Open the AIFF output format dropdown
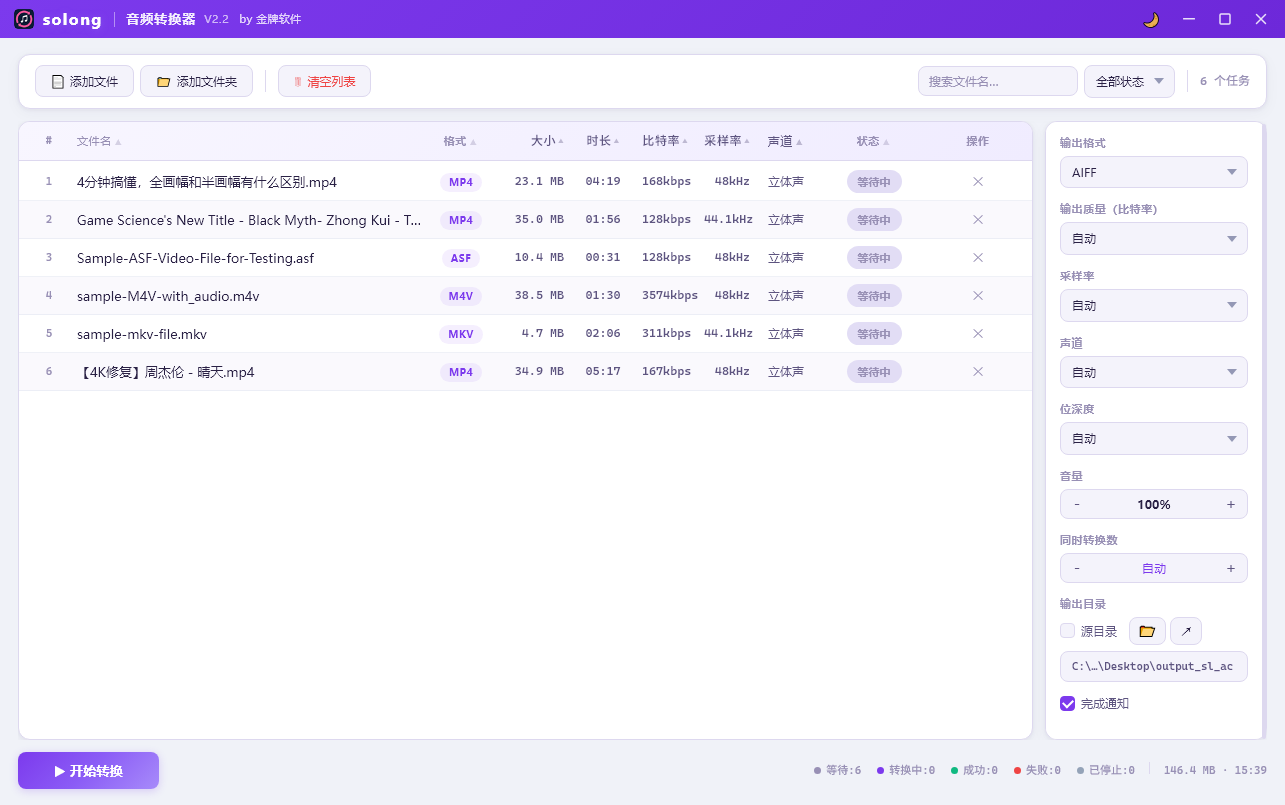This screenshot has height=805, width=1285. pyautogui.click(x=1153, y=172)
